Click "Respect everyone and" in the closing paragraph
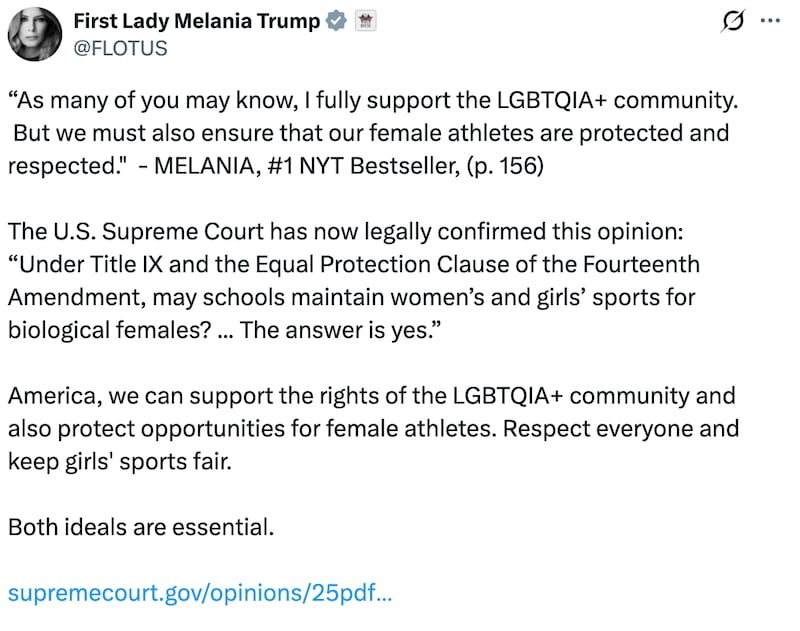800x631 pixels. pyautogui.click(x=621, y=429)
